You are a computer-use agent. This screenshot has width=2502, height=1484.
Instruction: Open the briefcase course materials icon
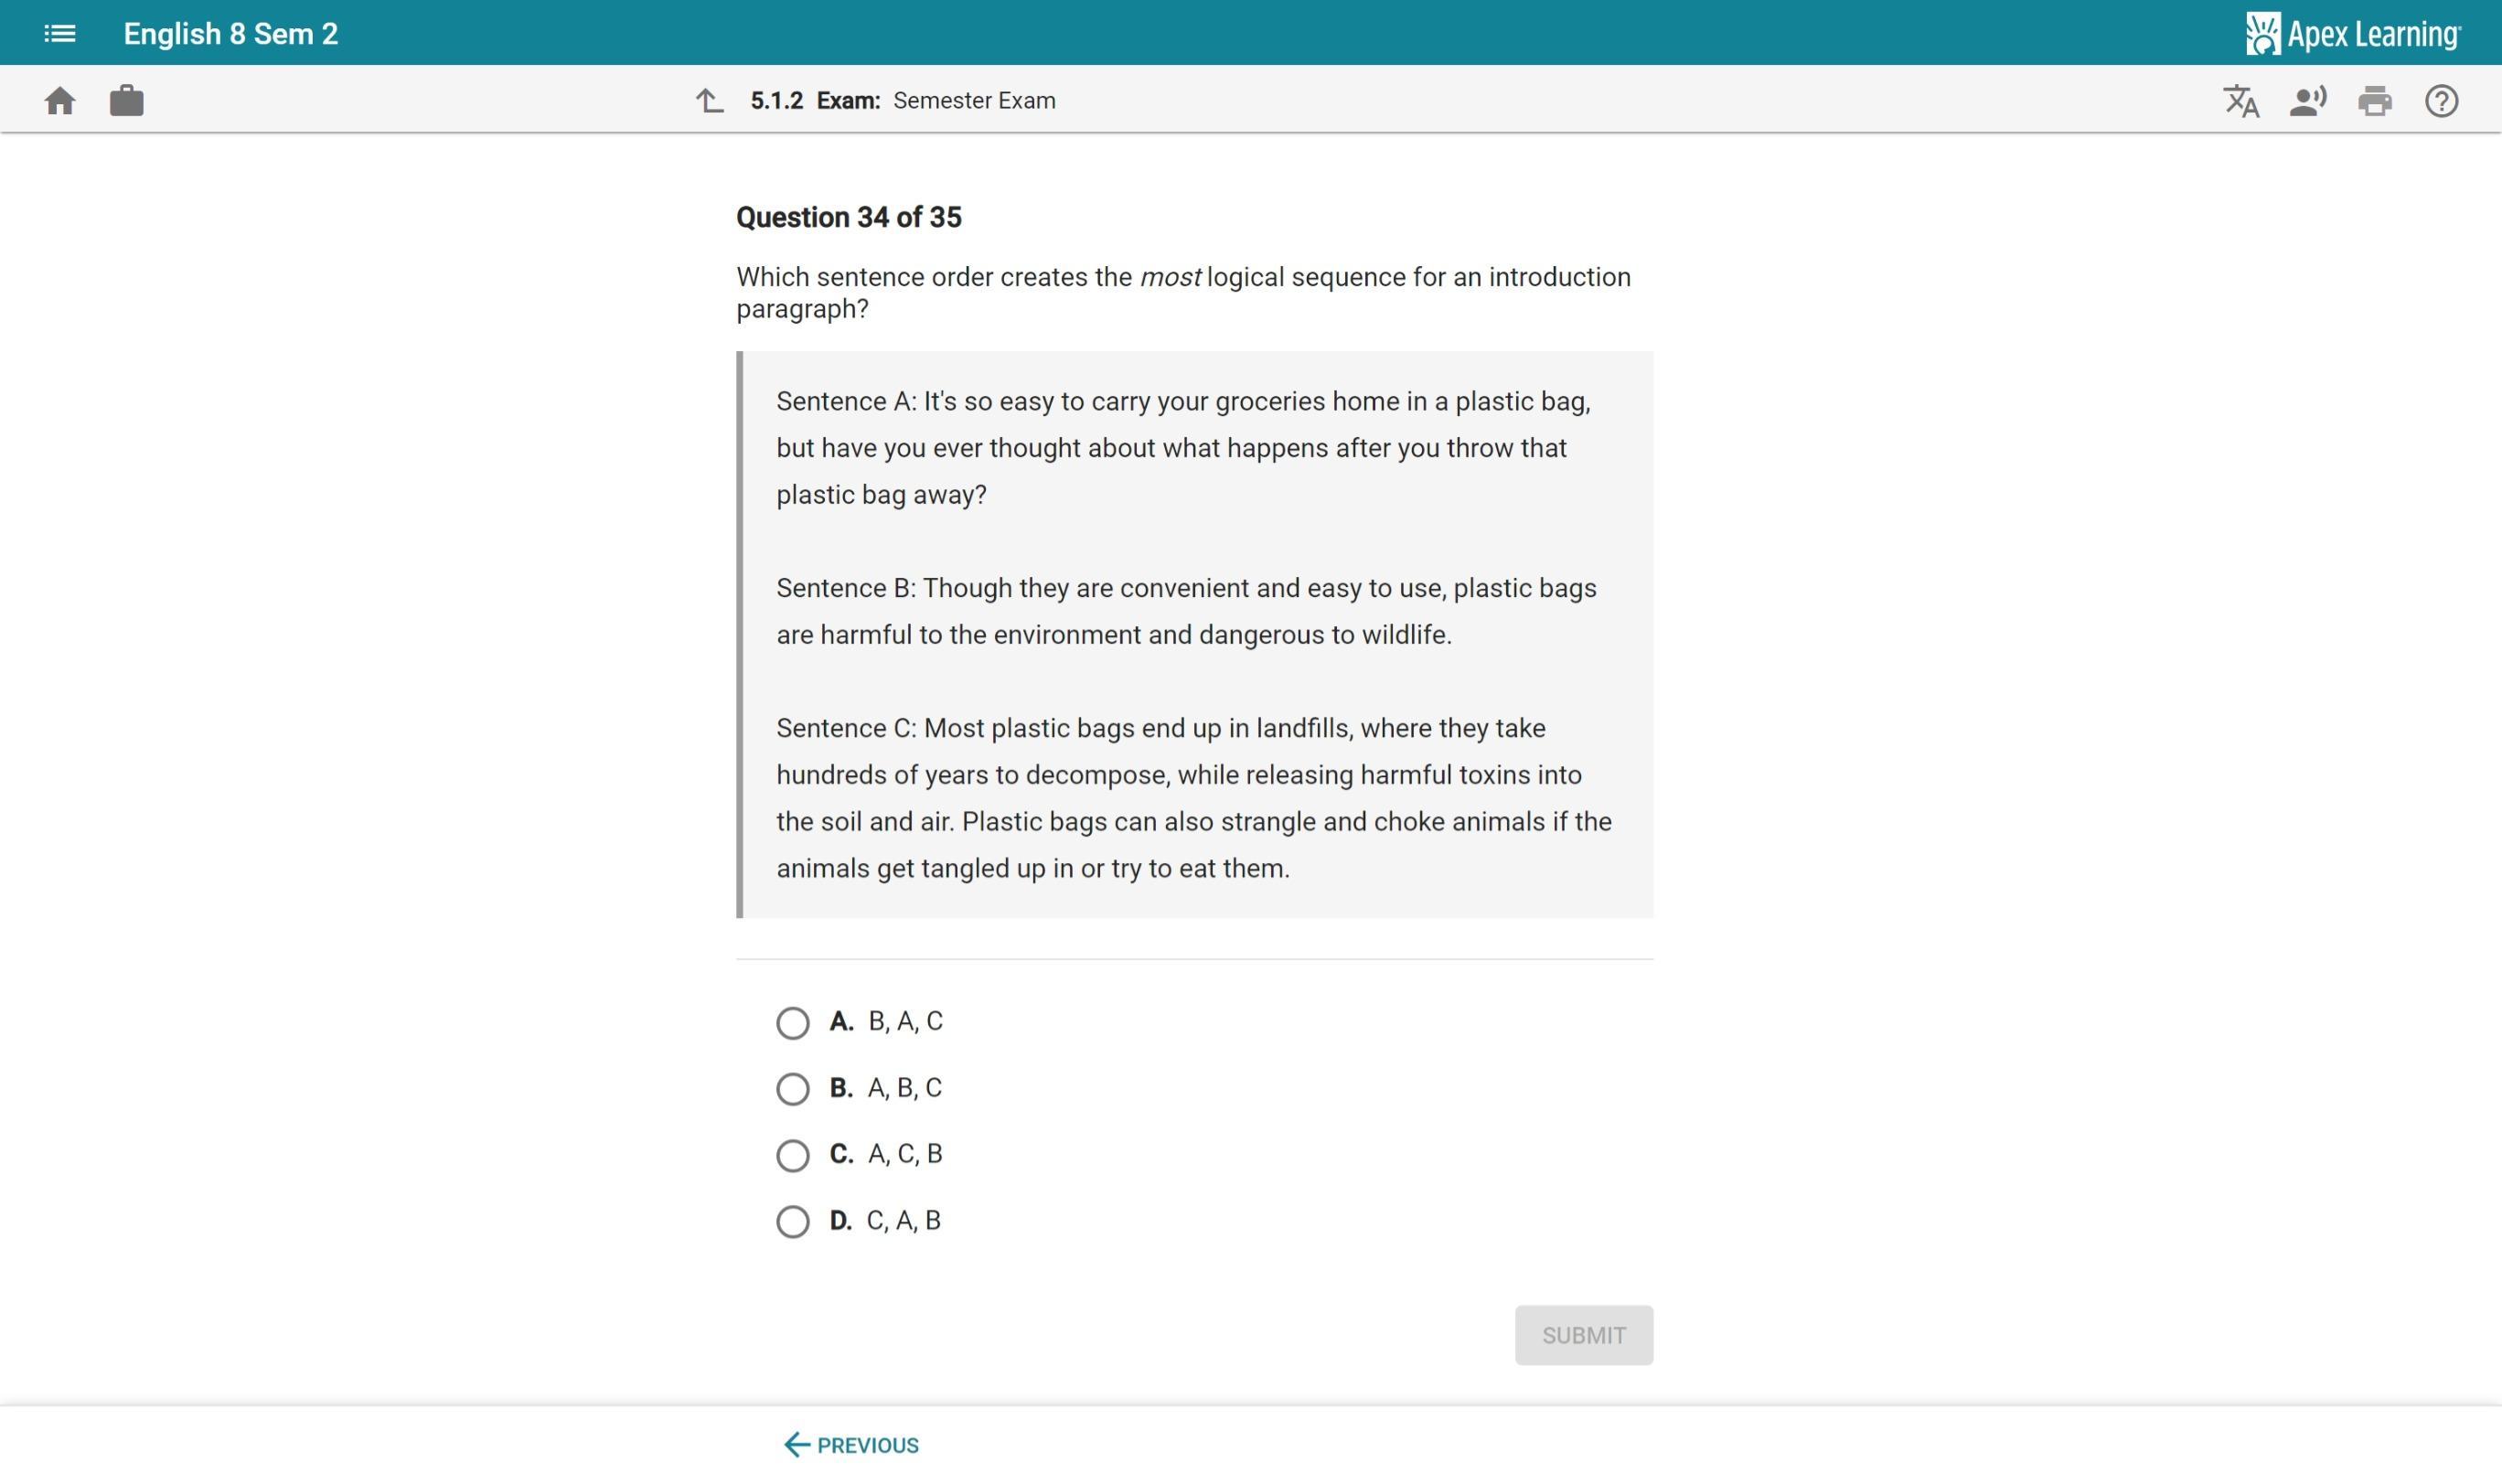click(126, 101)
